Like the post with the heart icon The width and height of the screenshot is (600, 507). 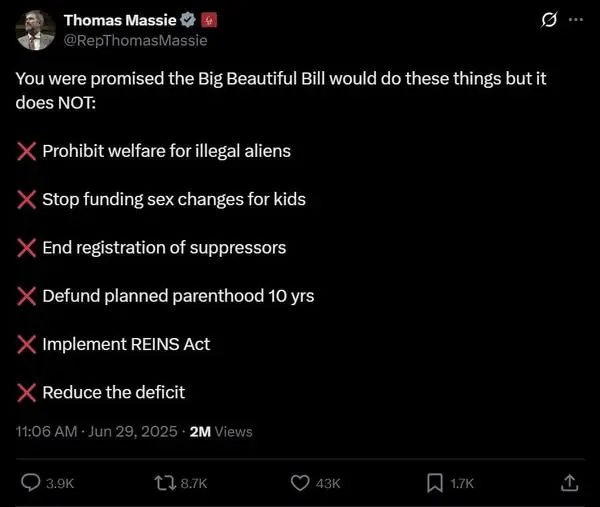coord(300,483)
